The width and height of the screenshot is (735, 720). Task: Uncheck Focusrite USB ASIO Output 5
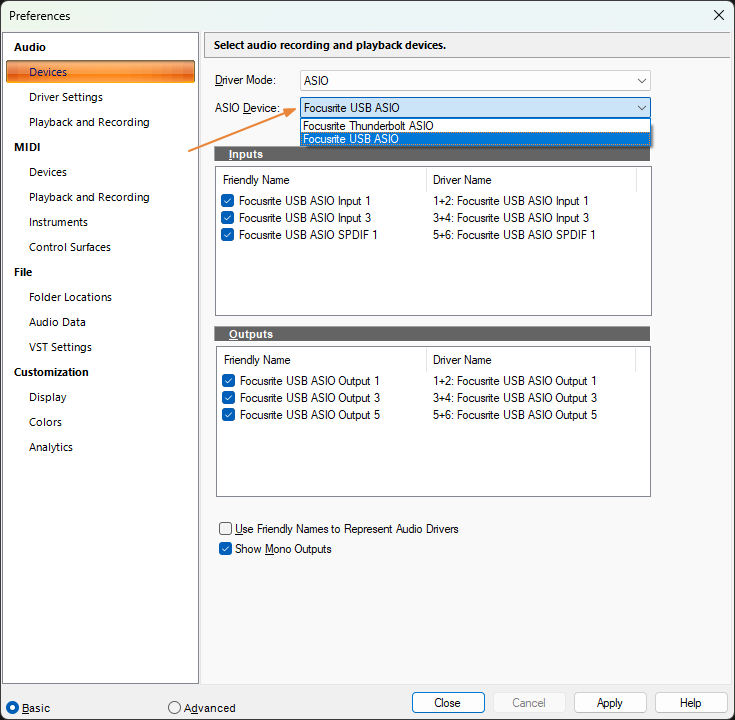228,414
